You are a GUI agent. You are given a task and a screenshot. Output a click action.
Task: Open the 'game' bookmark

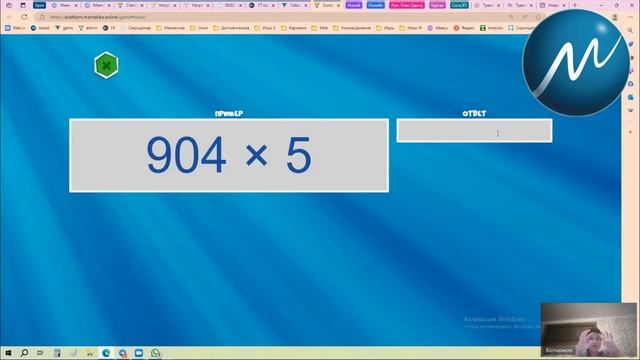pos(64,28)
